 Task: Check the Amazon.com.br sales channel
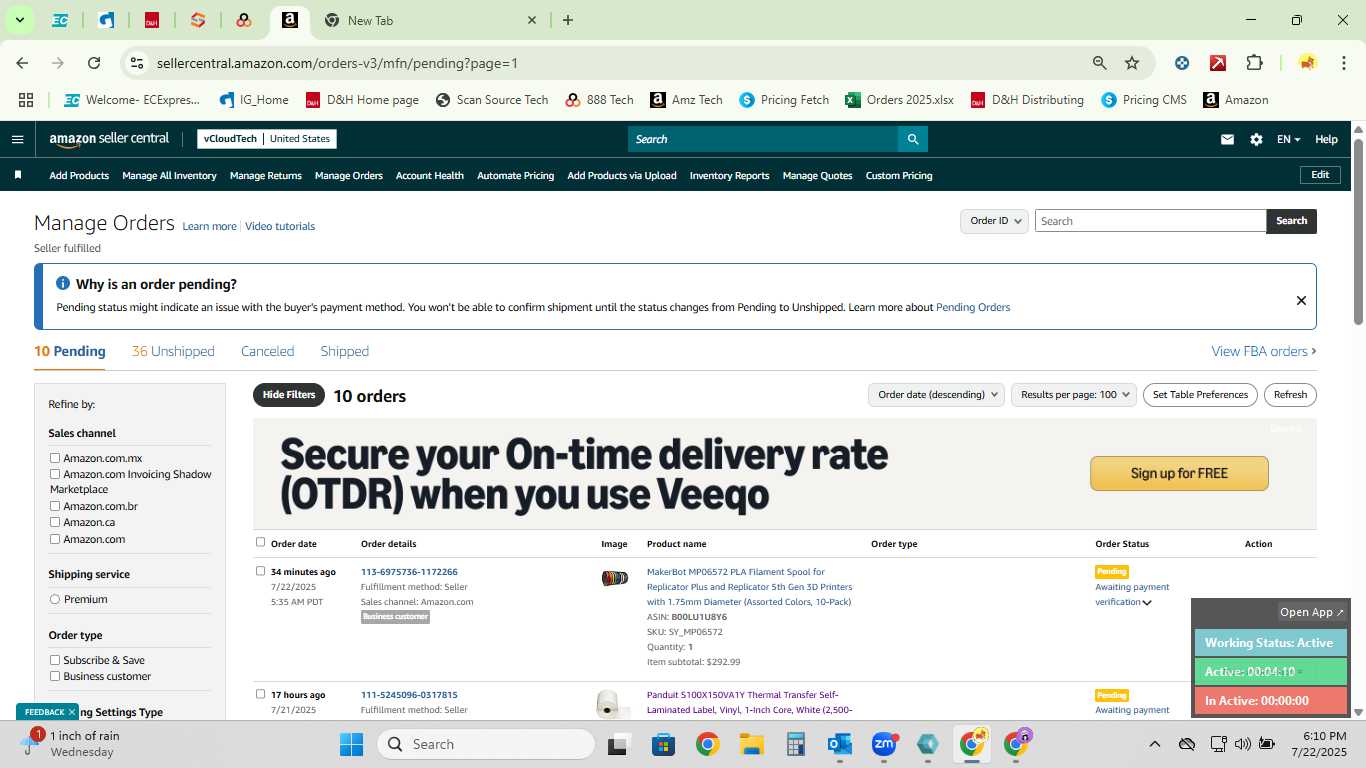(x=55, y=506)
